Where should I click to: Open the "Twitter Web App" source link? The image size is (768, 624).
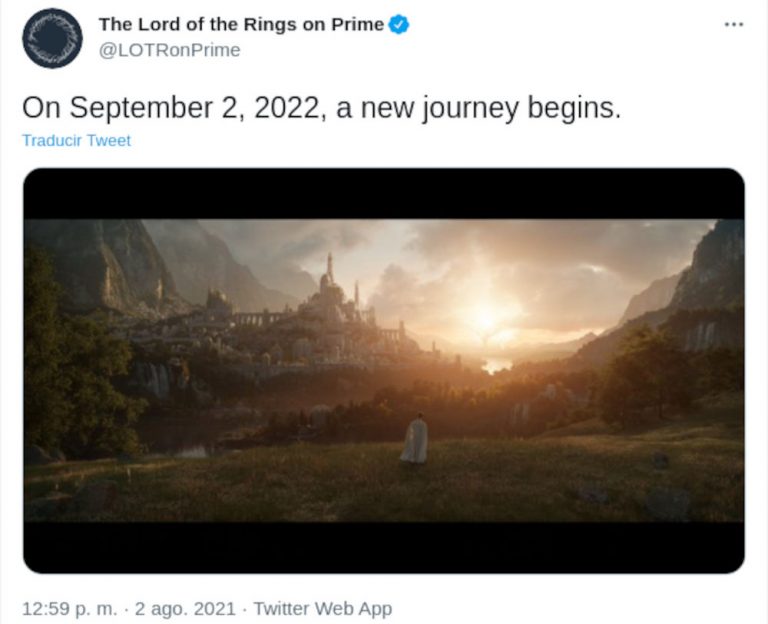click(x=322, y=608)
